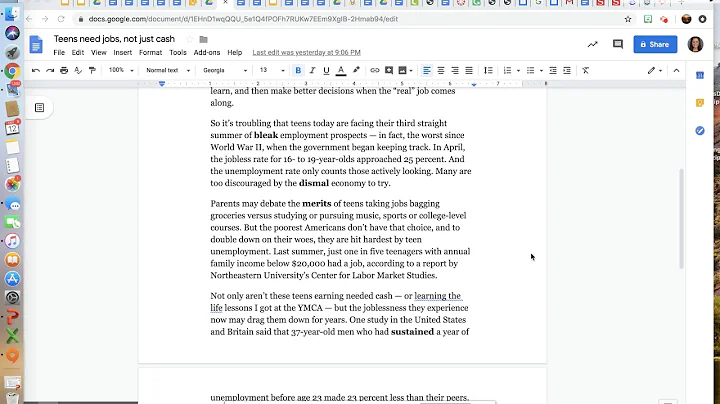
Task: Open the line spacing options
Action: [x=488, y=70]
